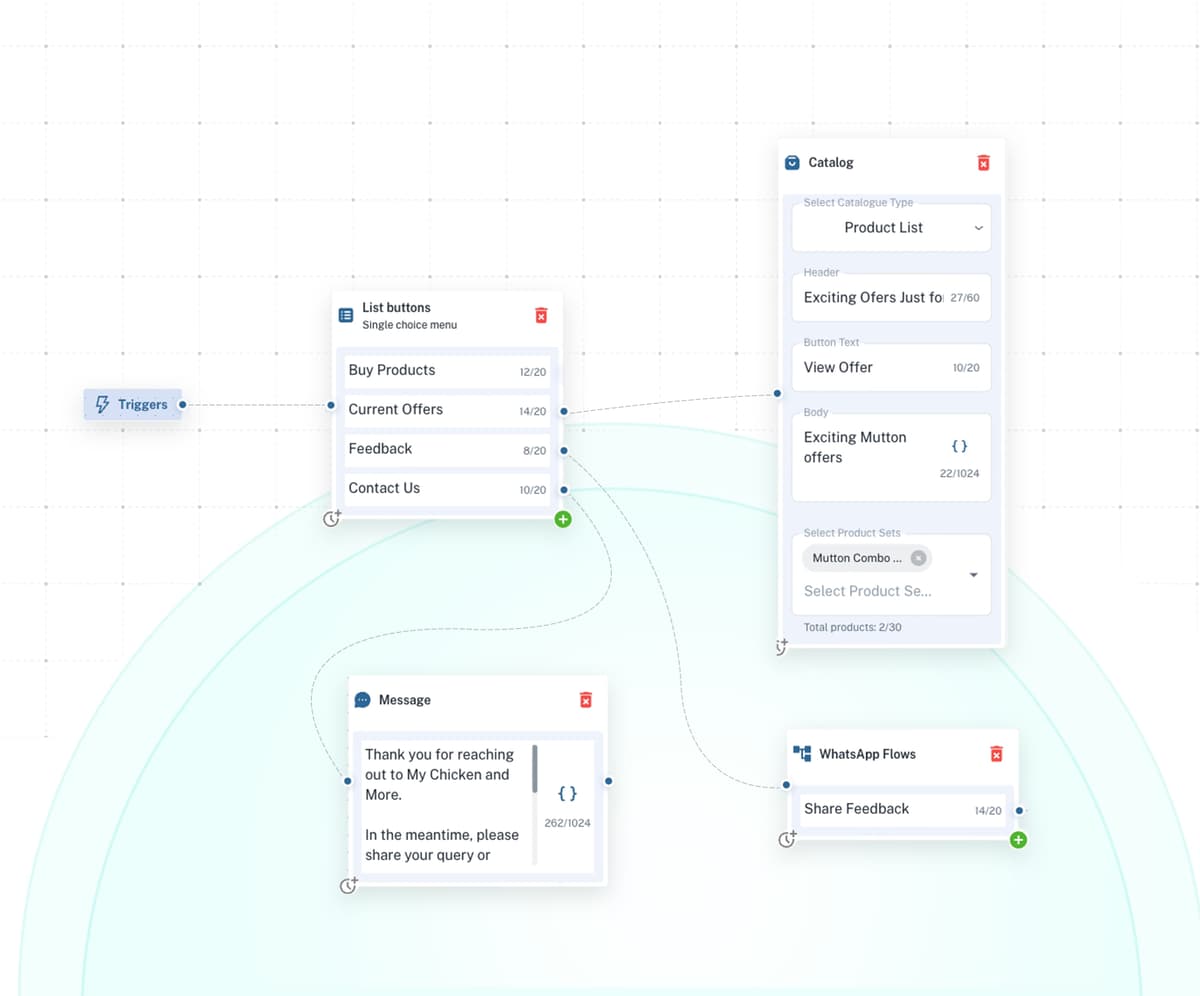
Task: Open Select Catalogue Type dropdown
Action: 891,228
